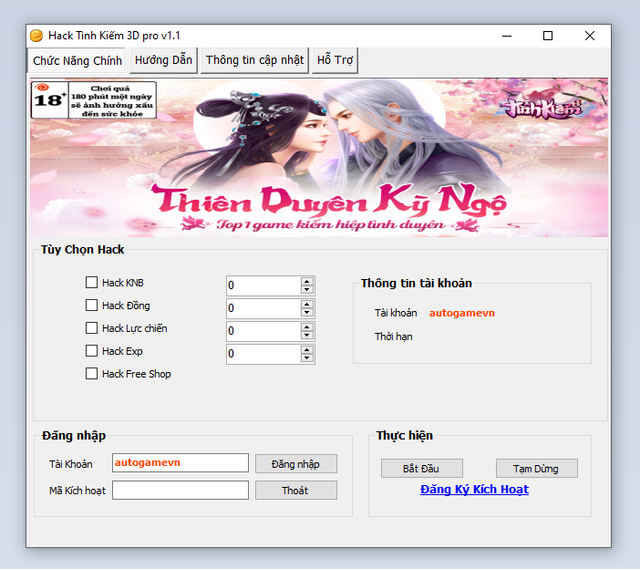Click the Thời hạn label

pyautogui.click(x=393, y=337)
